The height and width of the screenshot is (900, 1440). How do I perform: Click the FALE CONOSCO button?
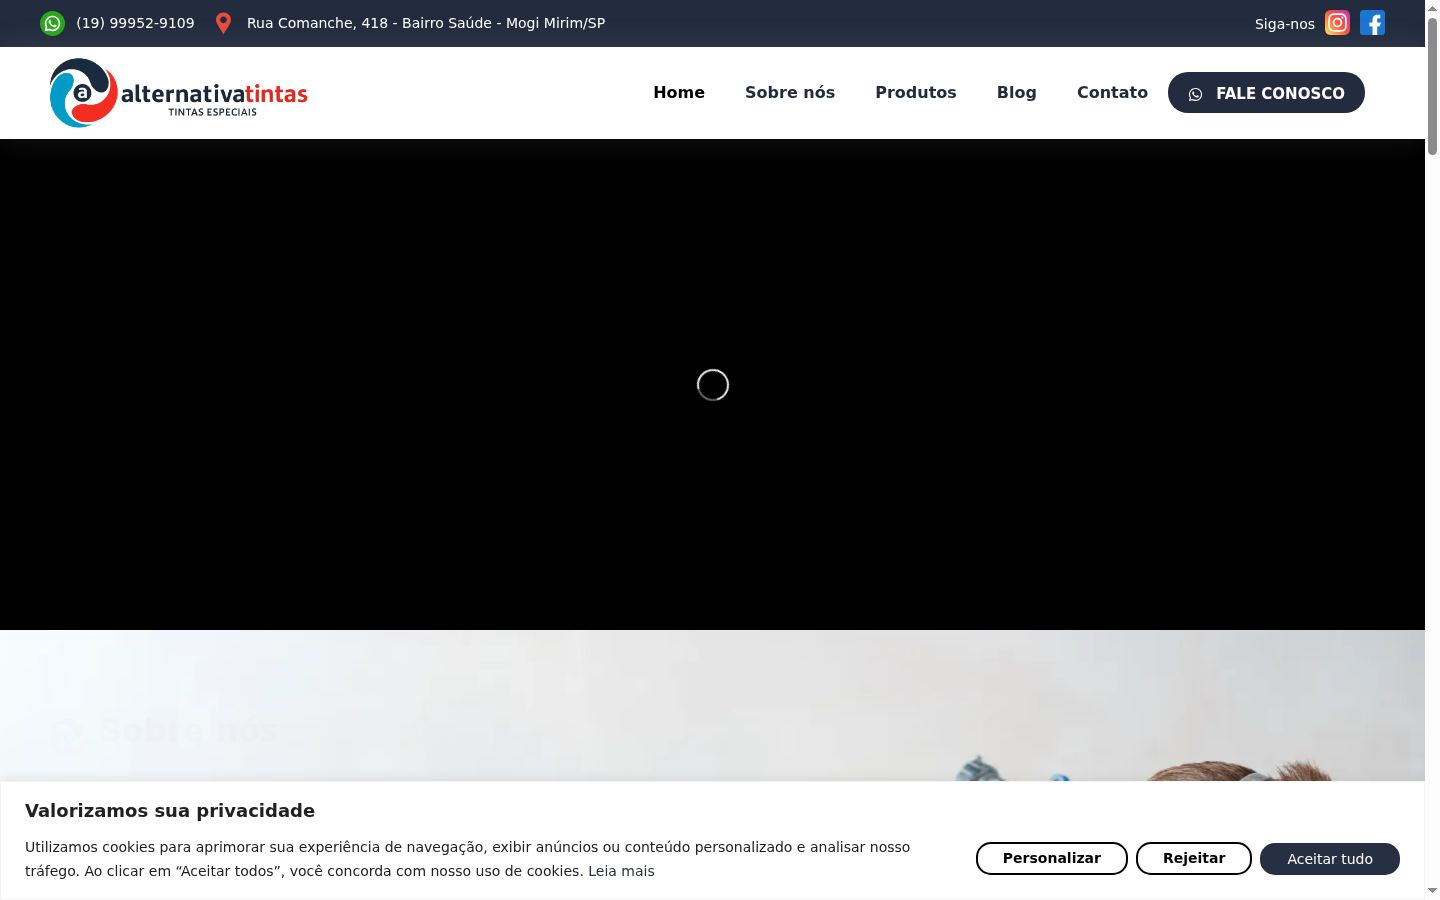pos(1266,93)
